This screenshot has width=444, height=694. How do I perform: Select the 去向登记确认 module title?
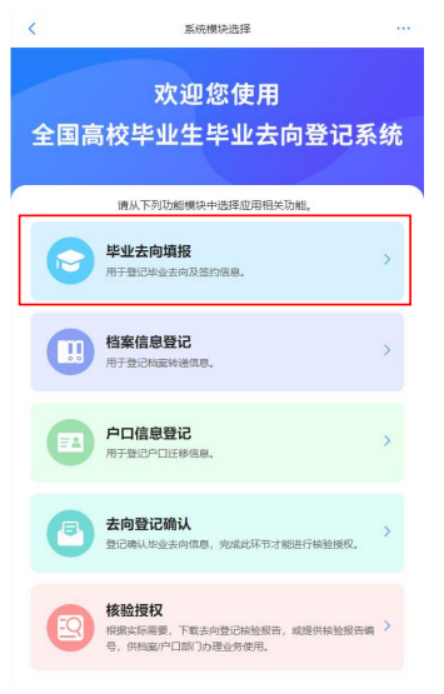(148, 524)
